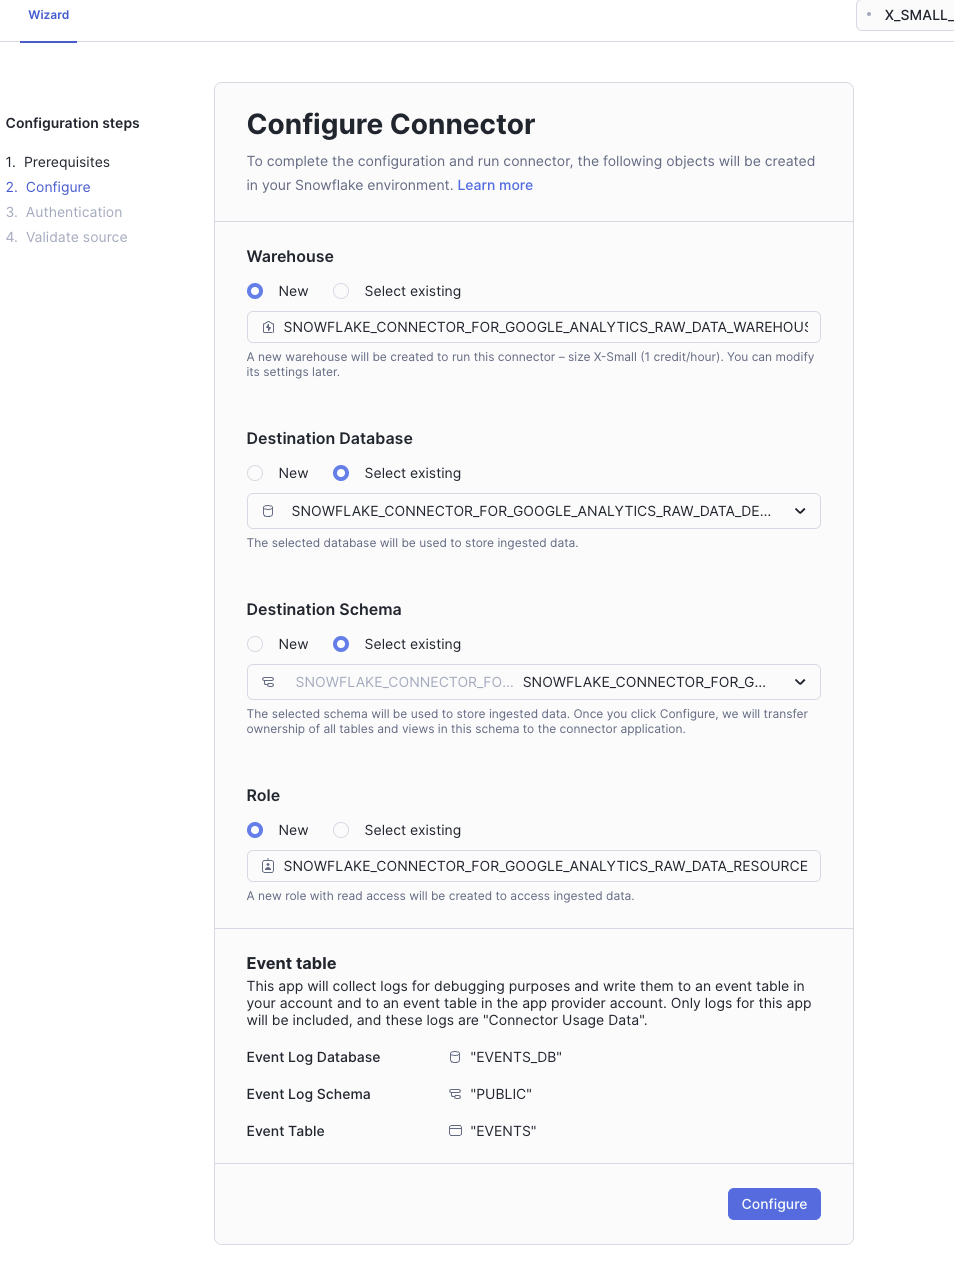Go to the Prerequisites step
Screen dimensions: 954x1267
[66, 162]
